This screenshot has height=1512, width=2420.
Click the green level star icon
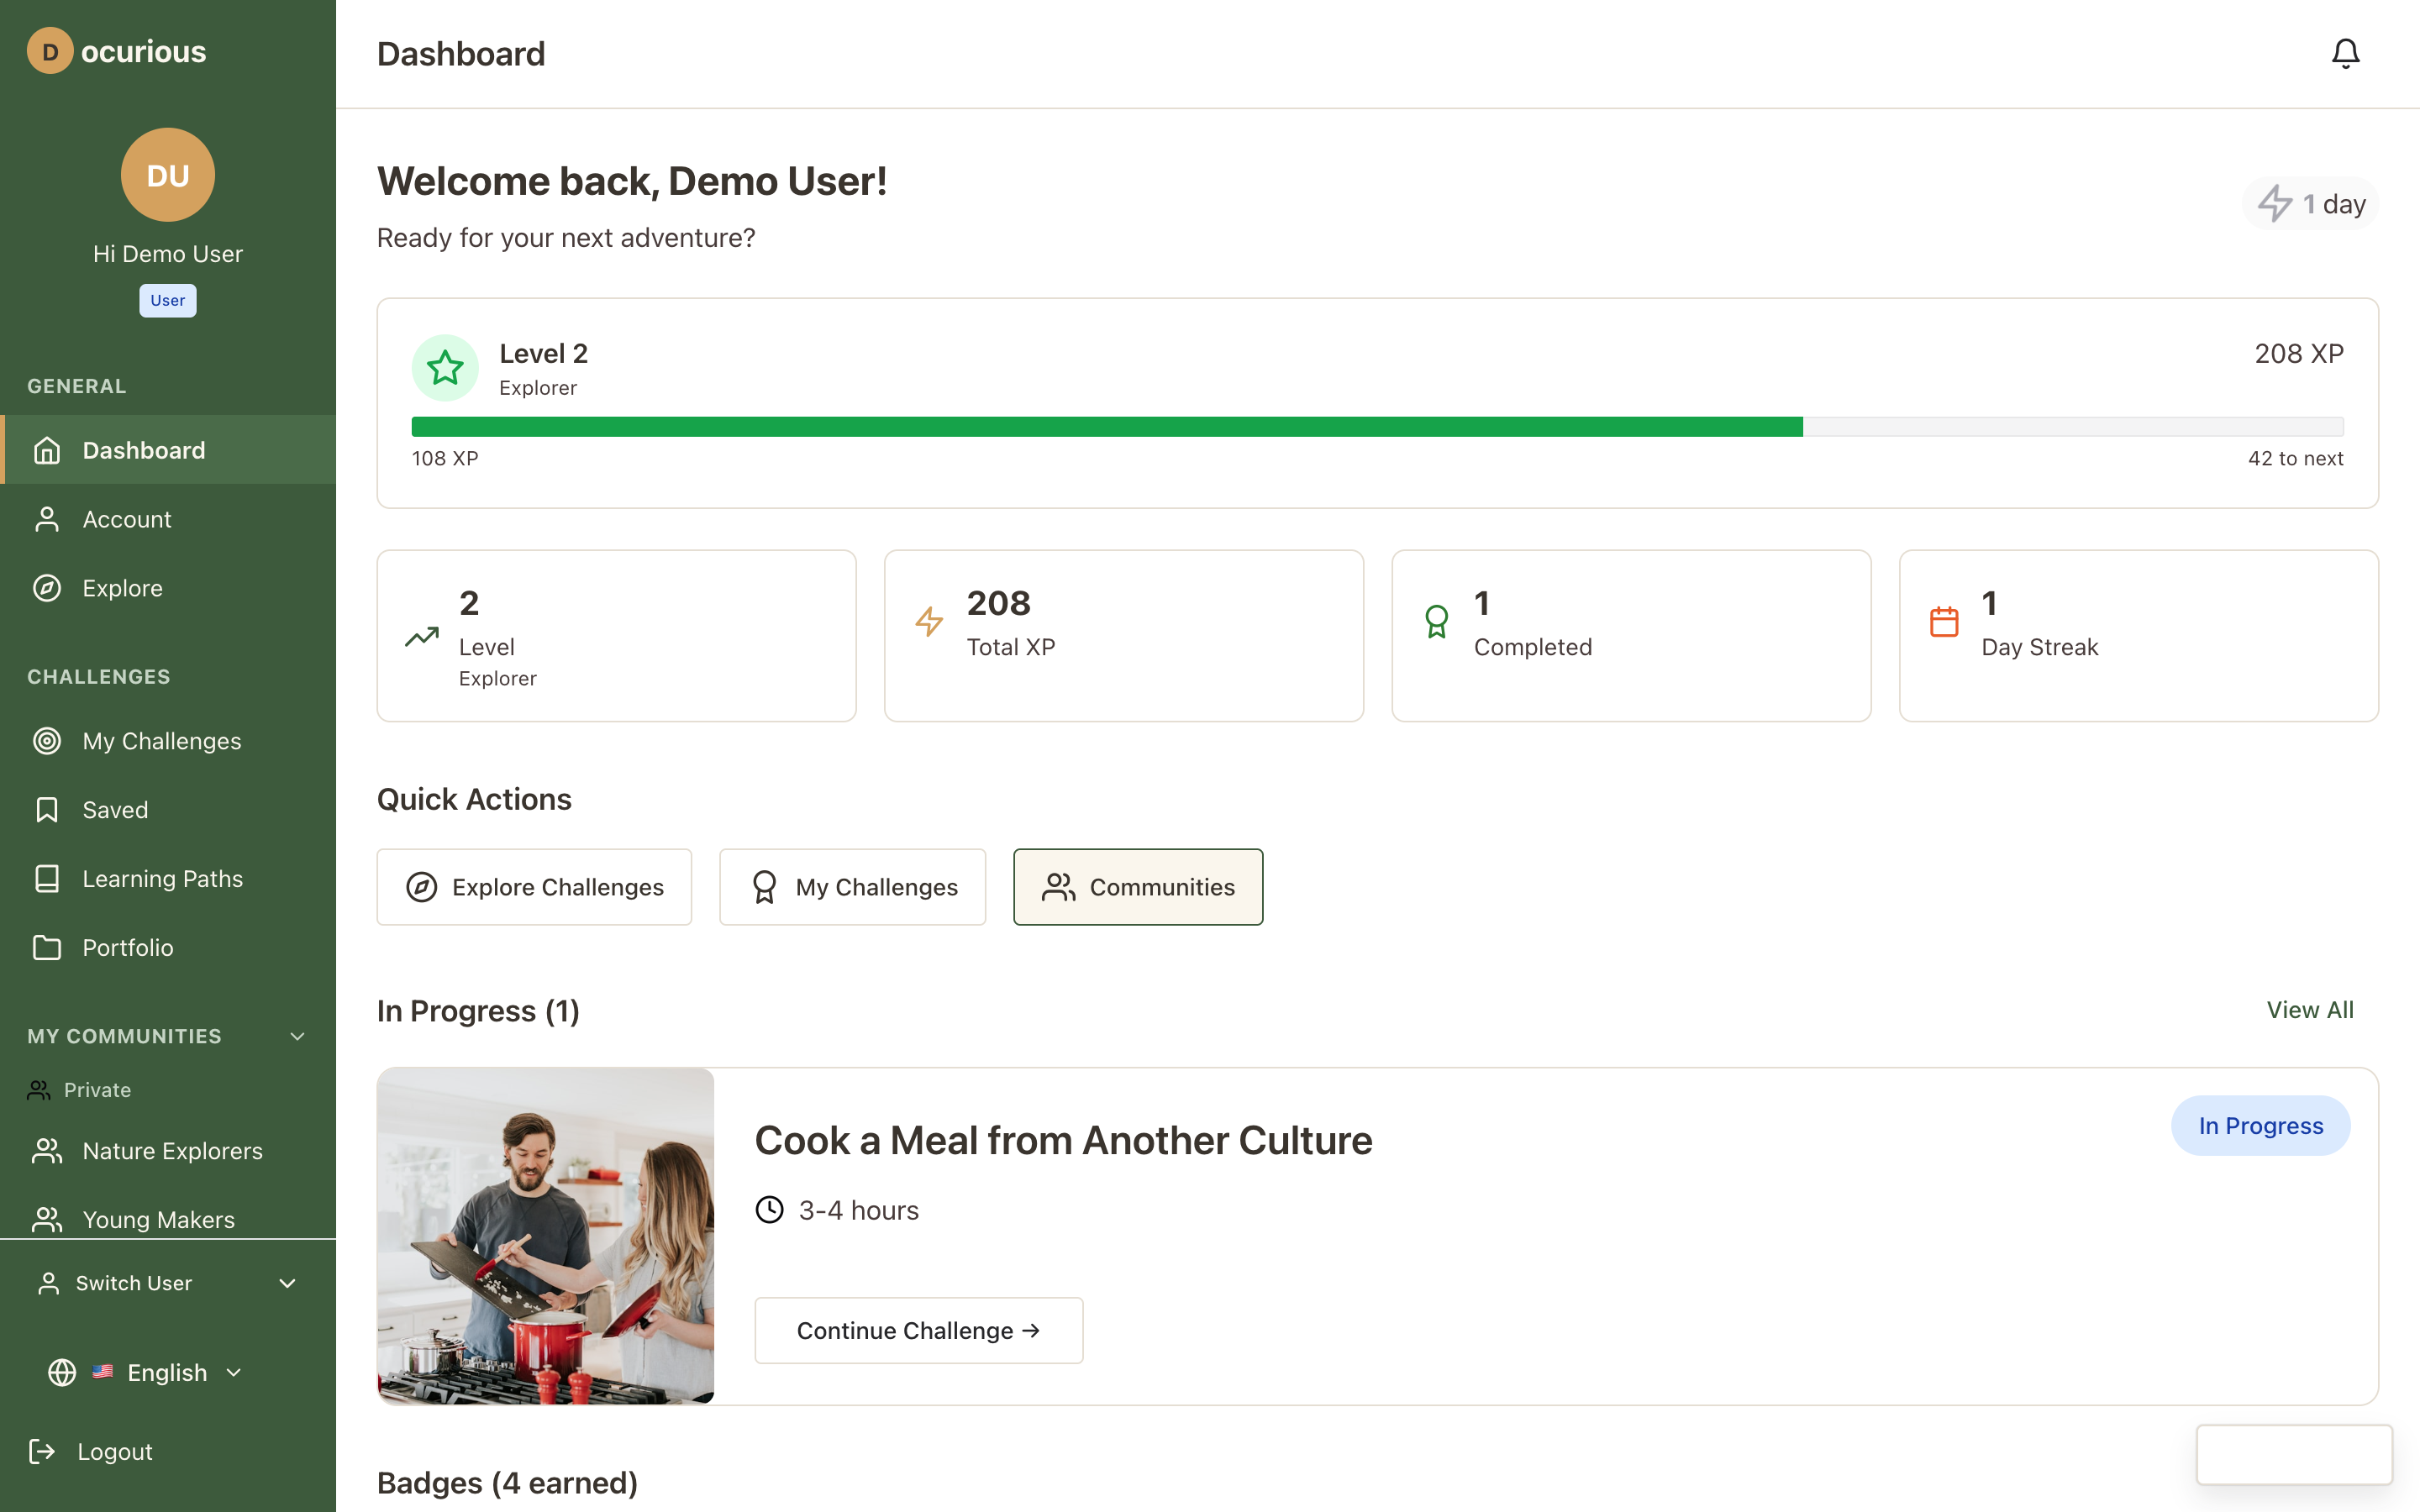(x=445, y=368)
